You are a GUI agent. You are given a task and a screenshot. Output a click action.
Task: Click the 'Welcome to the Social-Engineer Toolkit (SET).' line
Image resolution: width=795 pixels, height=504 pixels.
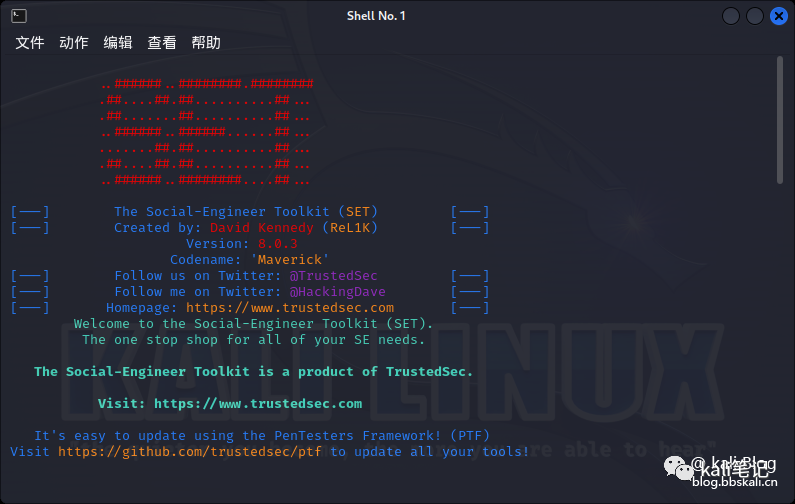coord(254,323)
